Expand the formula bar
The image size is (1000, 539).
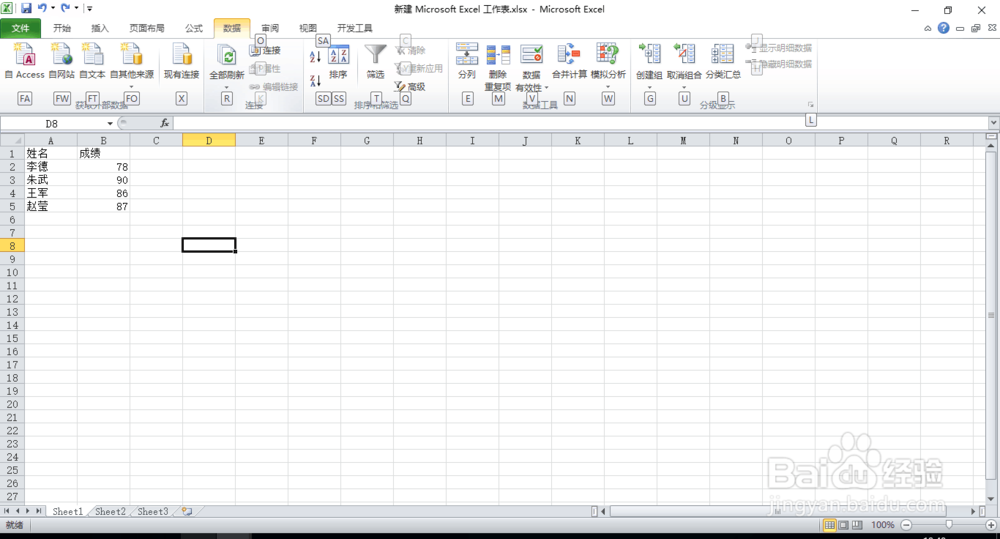994,122
